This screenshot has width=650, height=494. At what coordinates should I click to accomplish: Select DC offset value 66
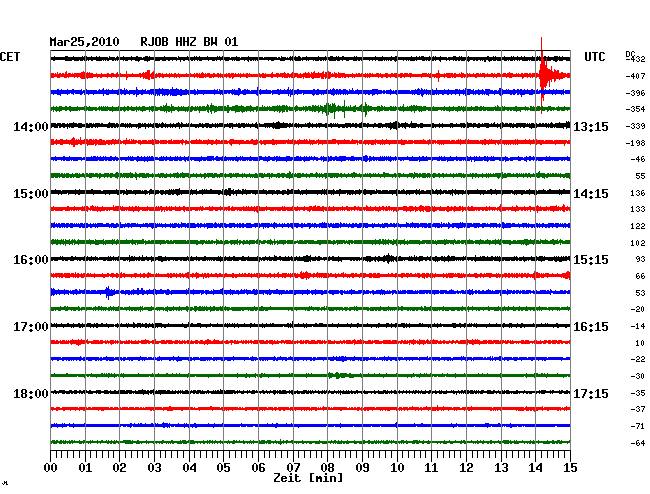point(640,276)
